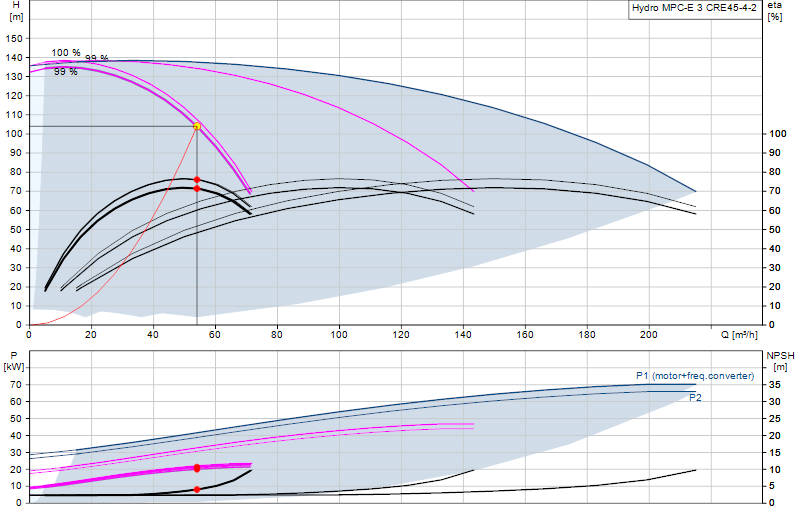Viewport: 800px width, 520px height.
Task: Click the '99 %' label below the curves
Action: coord(66,72)
